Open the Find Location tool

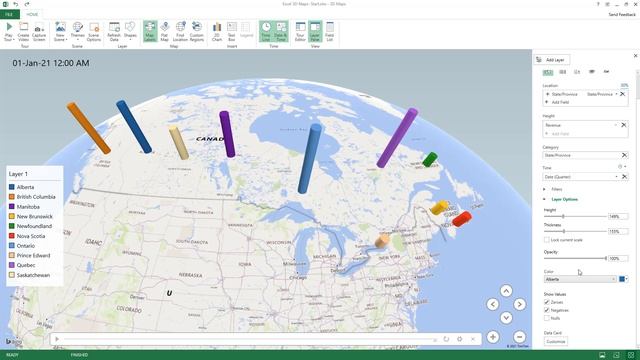click(180, 31)
